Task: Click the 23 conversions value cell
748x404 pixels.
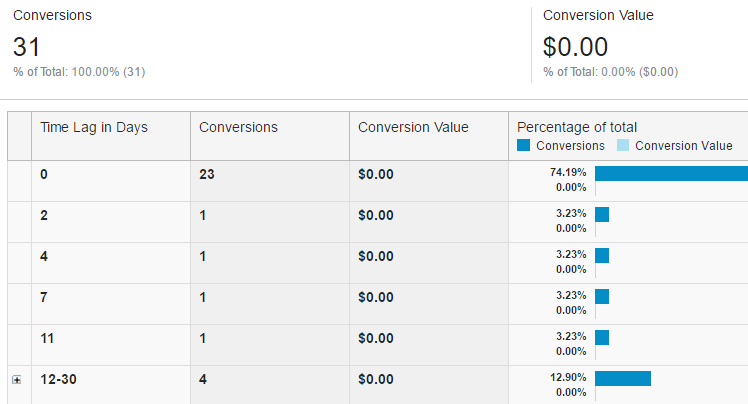Action: [207, 173]
